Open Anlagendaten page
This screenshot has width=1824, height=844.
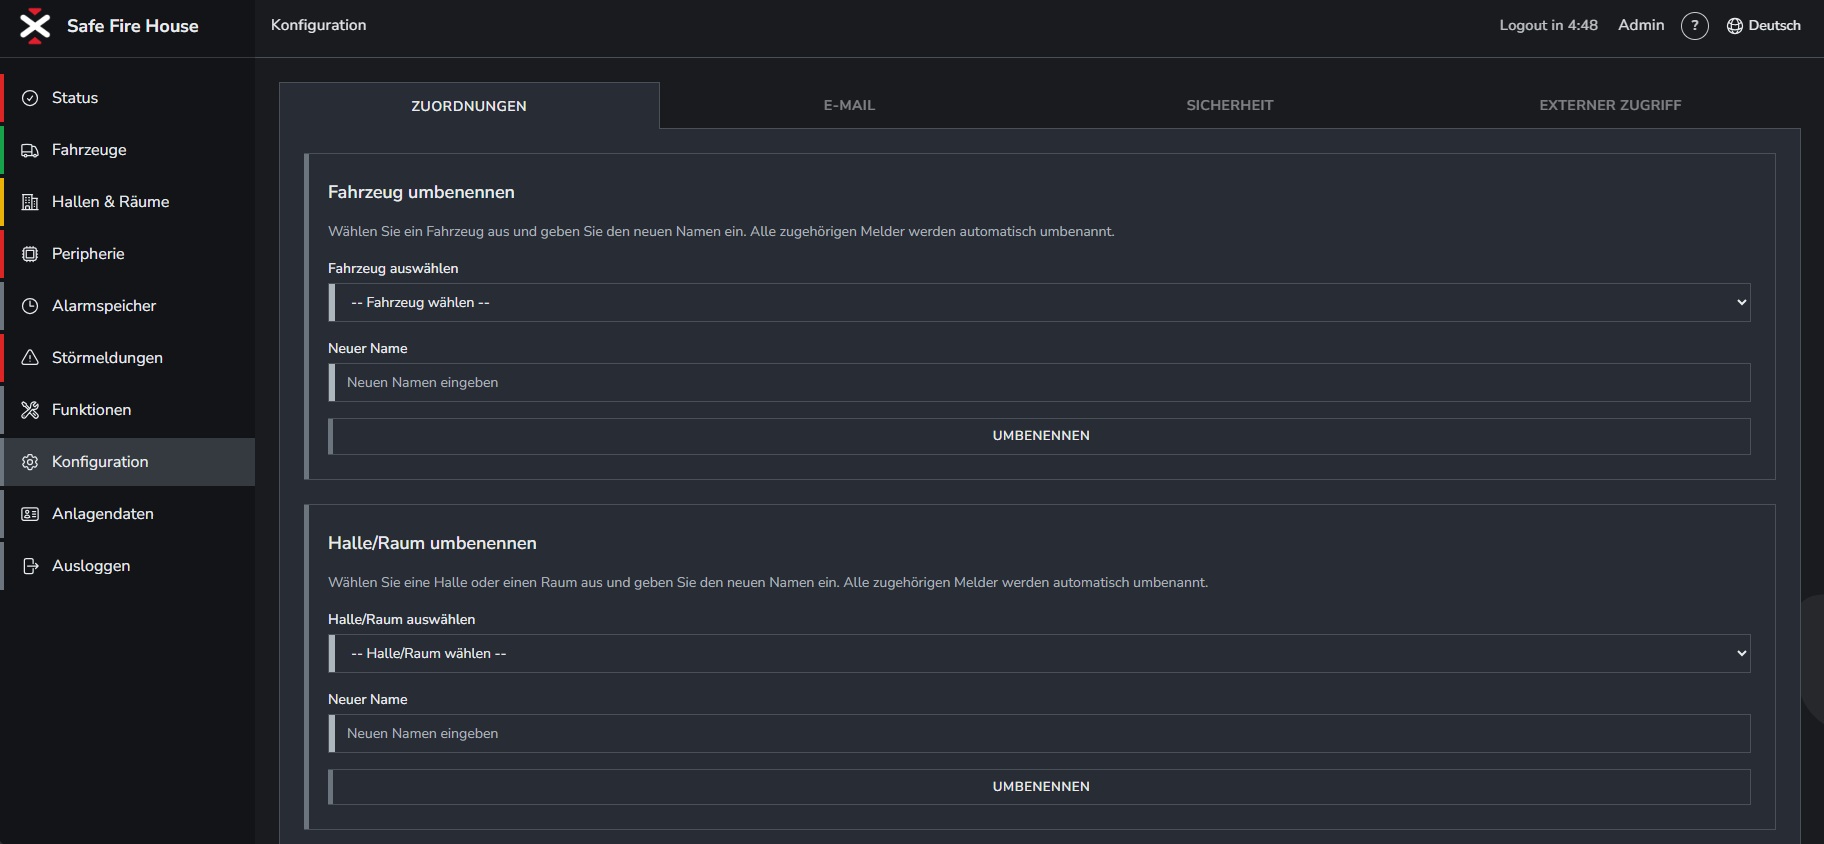[129, 514]
